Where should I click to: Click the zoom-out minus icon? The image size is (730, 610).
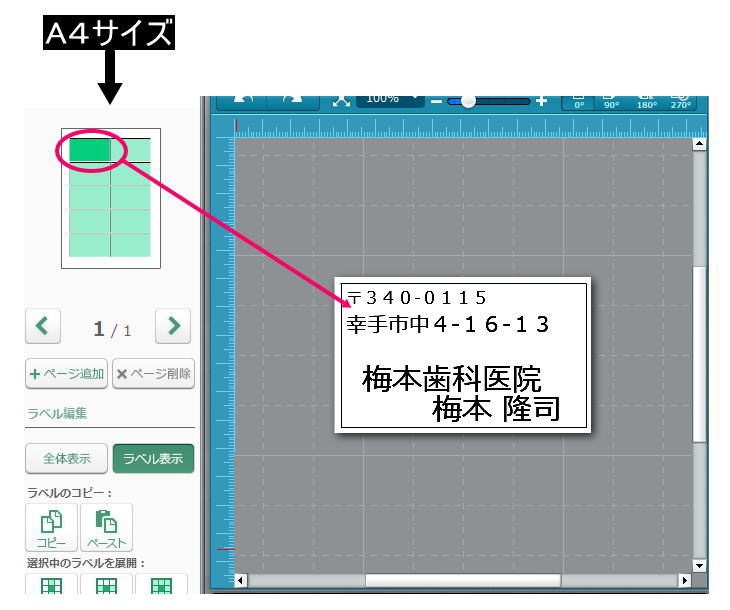pos(436,101)
